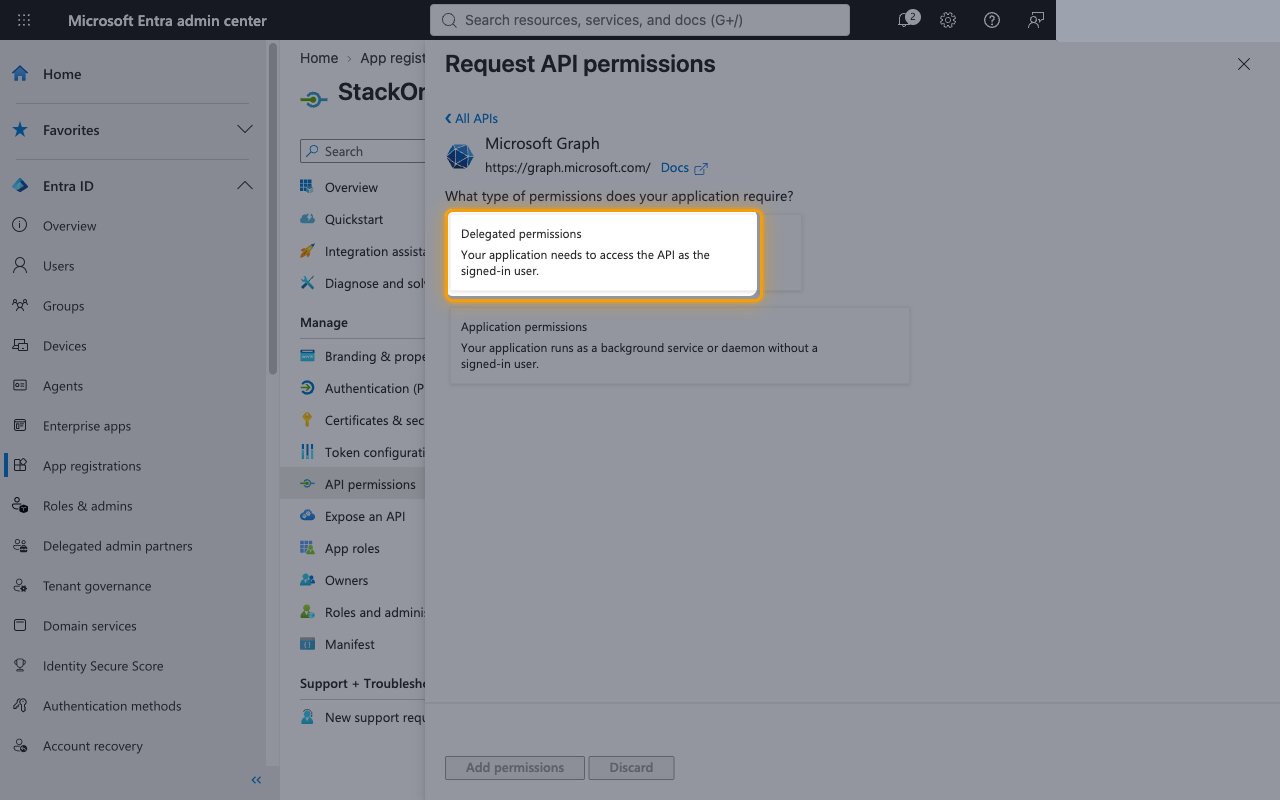
Task: Open the Docs external link
Action: pos(685,168)
